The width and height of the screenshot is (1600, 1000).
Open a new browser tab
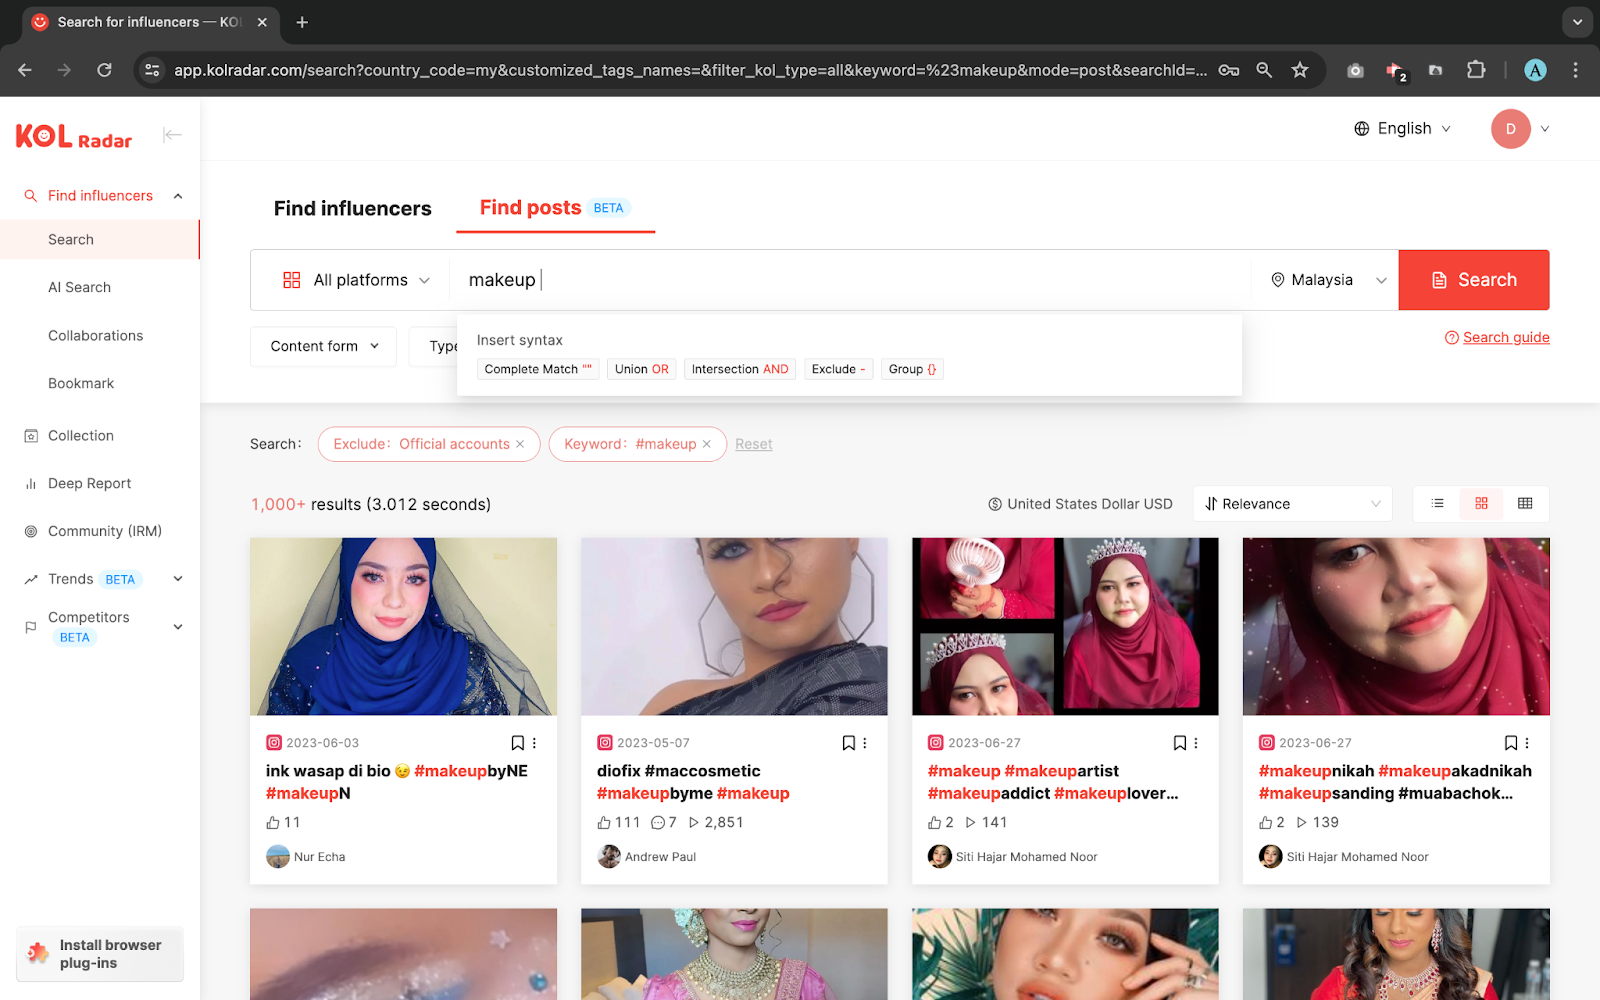(x=302, y=22)
